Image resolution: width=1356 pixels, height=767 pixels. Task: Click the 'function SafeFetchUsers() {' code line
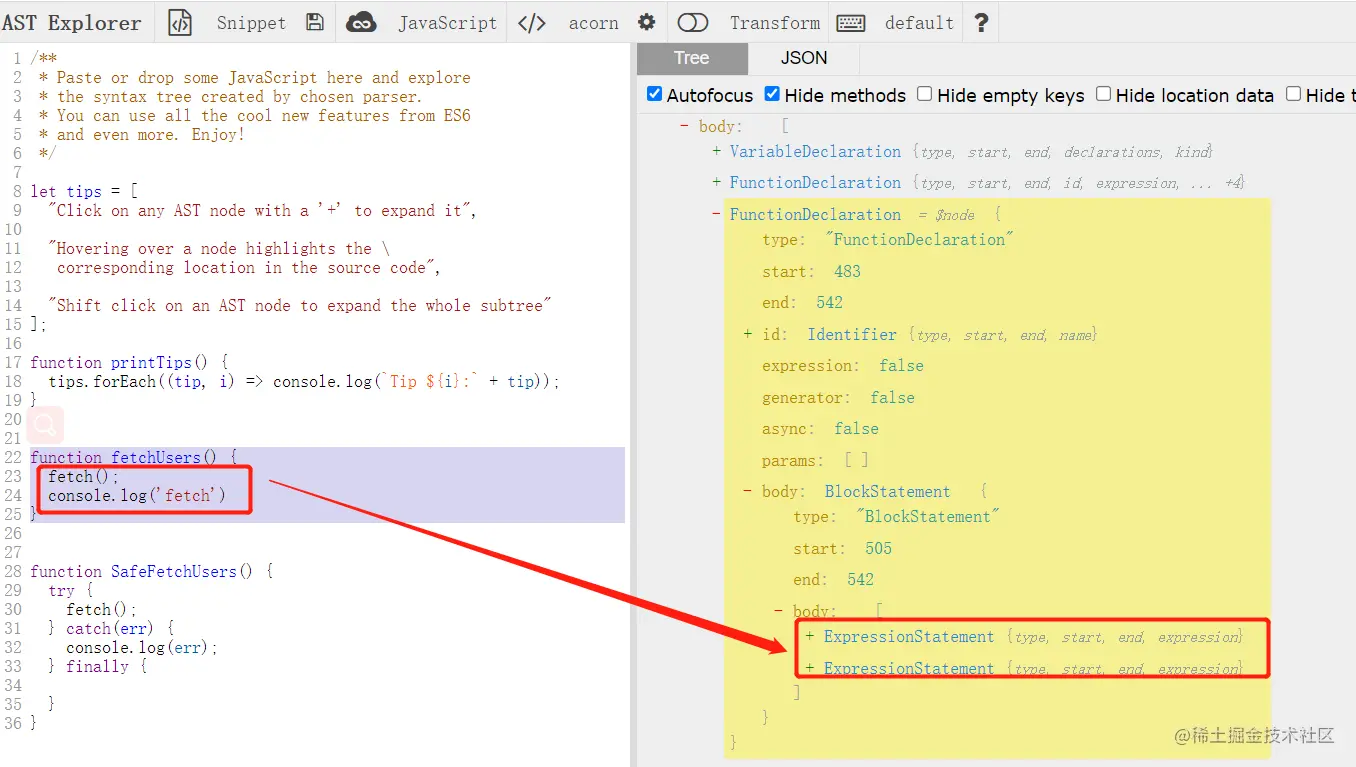[152, 571]
